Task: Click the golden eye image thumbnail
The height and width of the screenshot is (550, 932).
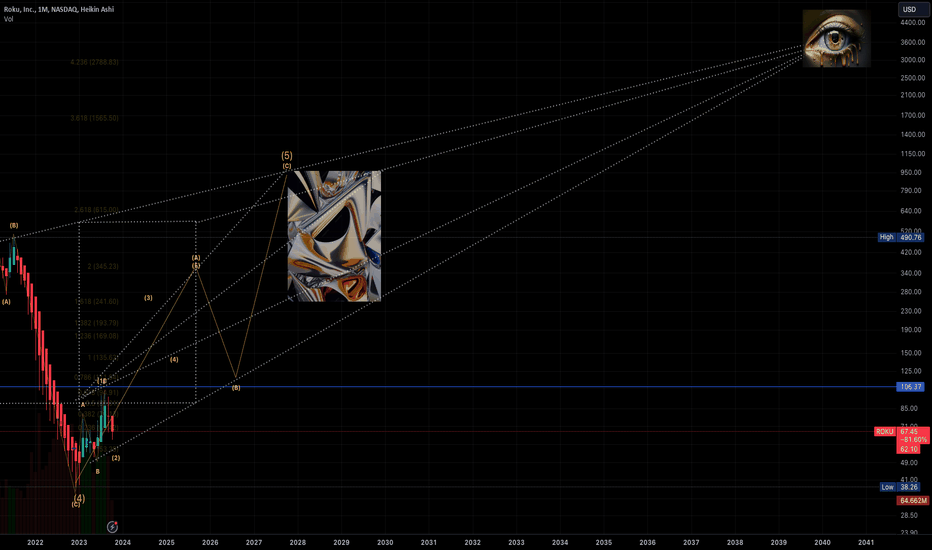Action: coord(836,38)
